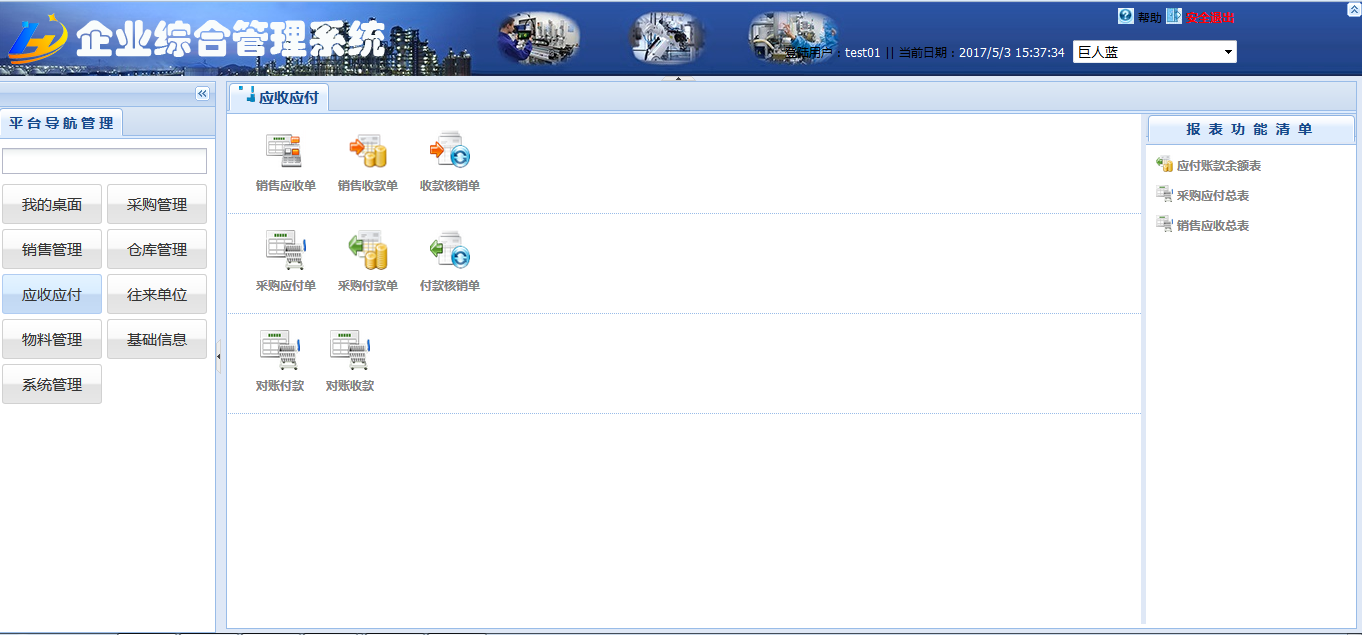Click the 帮助 help icon
The width and height of the screenshot is (1362, 635).
1126,16
